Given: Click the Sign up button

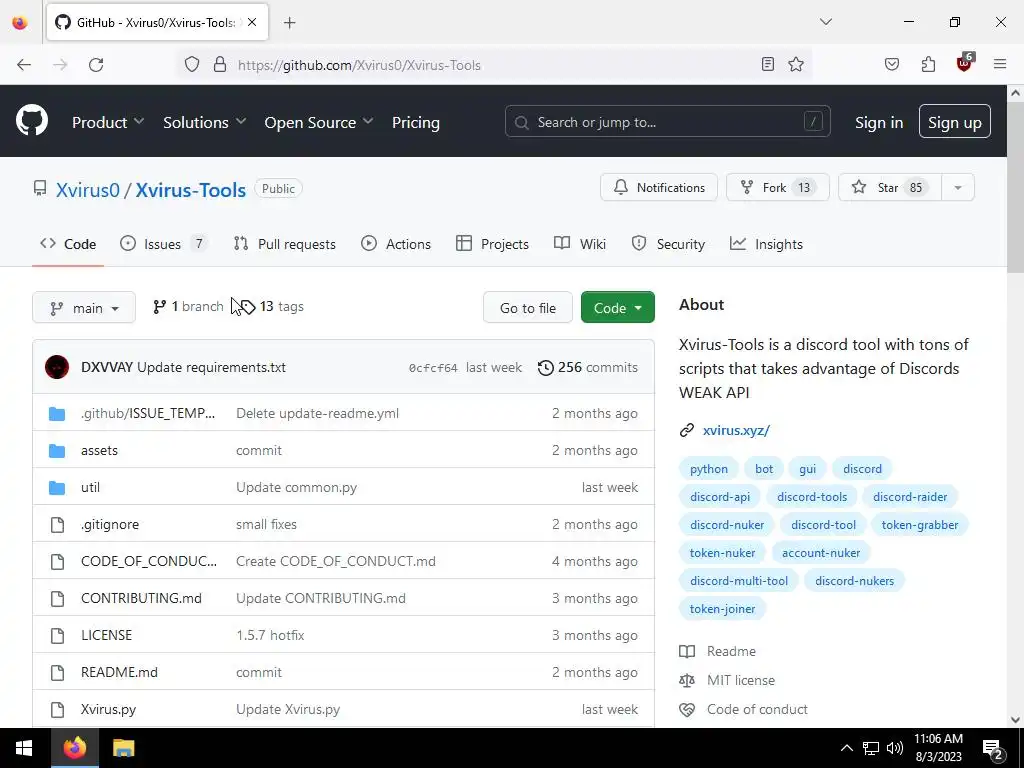Looking at the screenshot, I should click(x=954, y=121).
